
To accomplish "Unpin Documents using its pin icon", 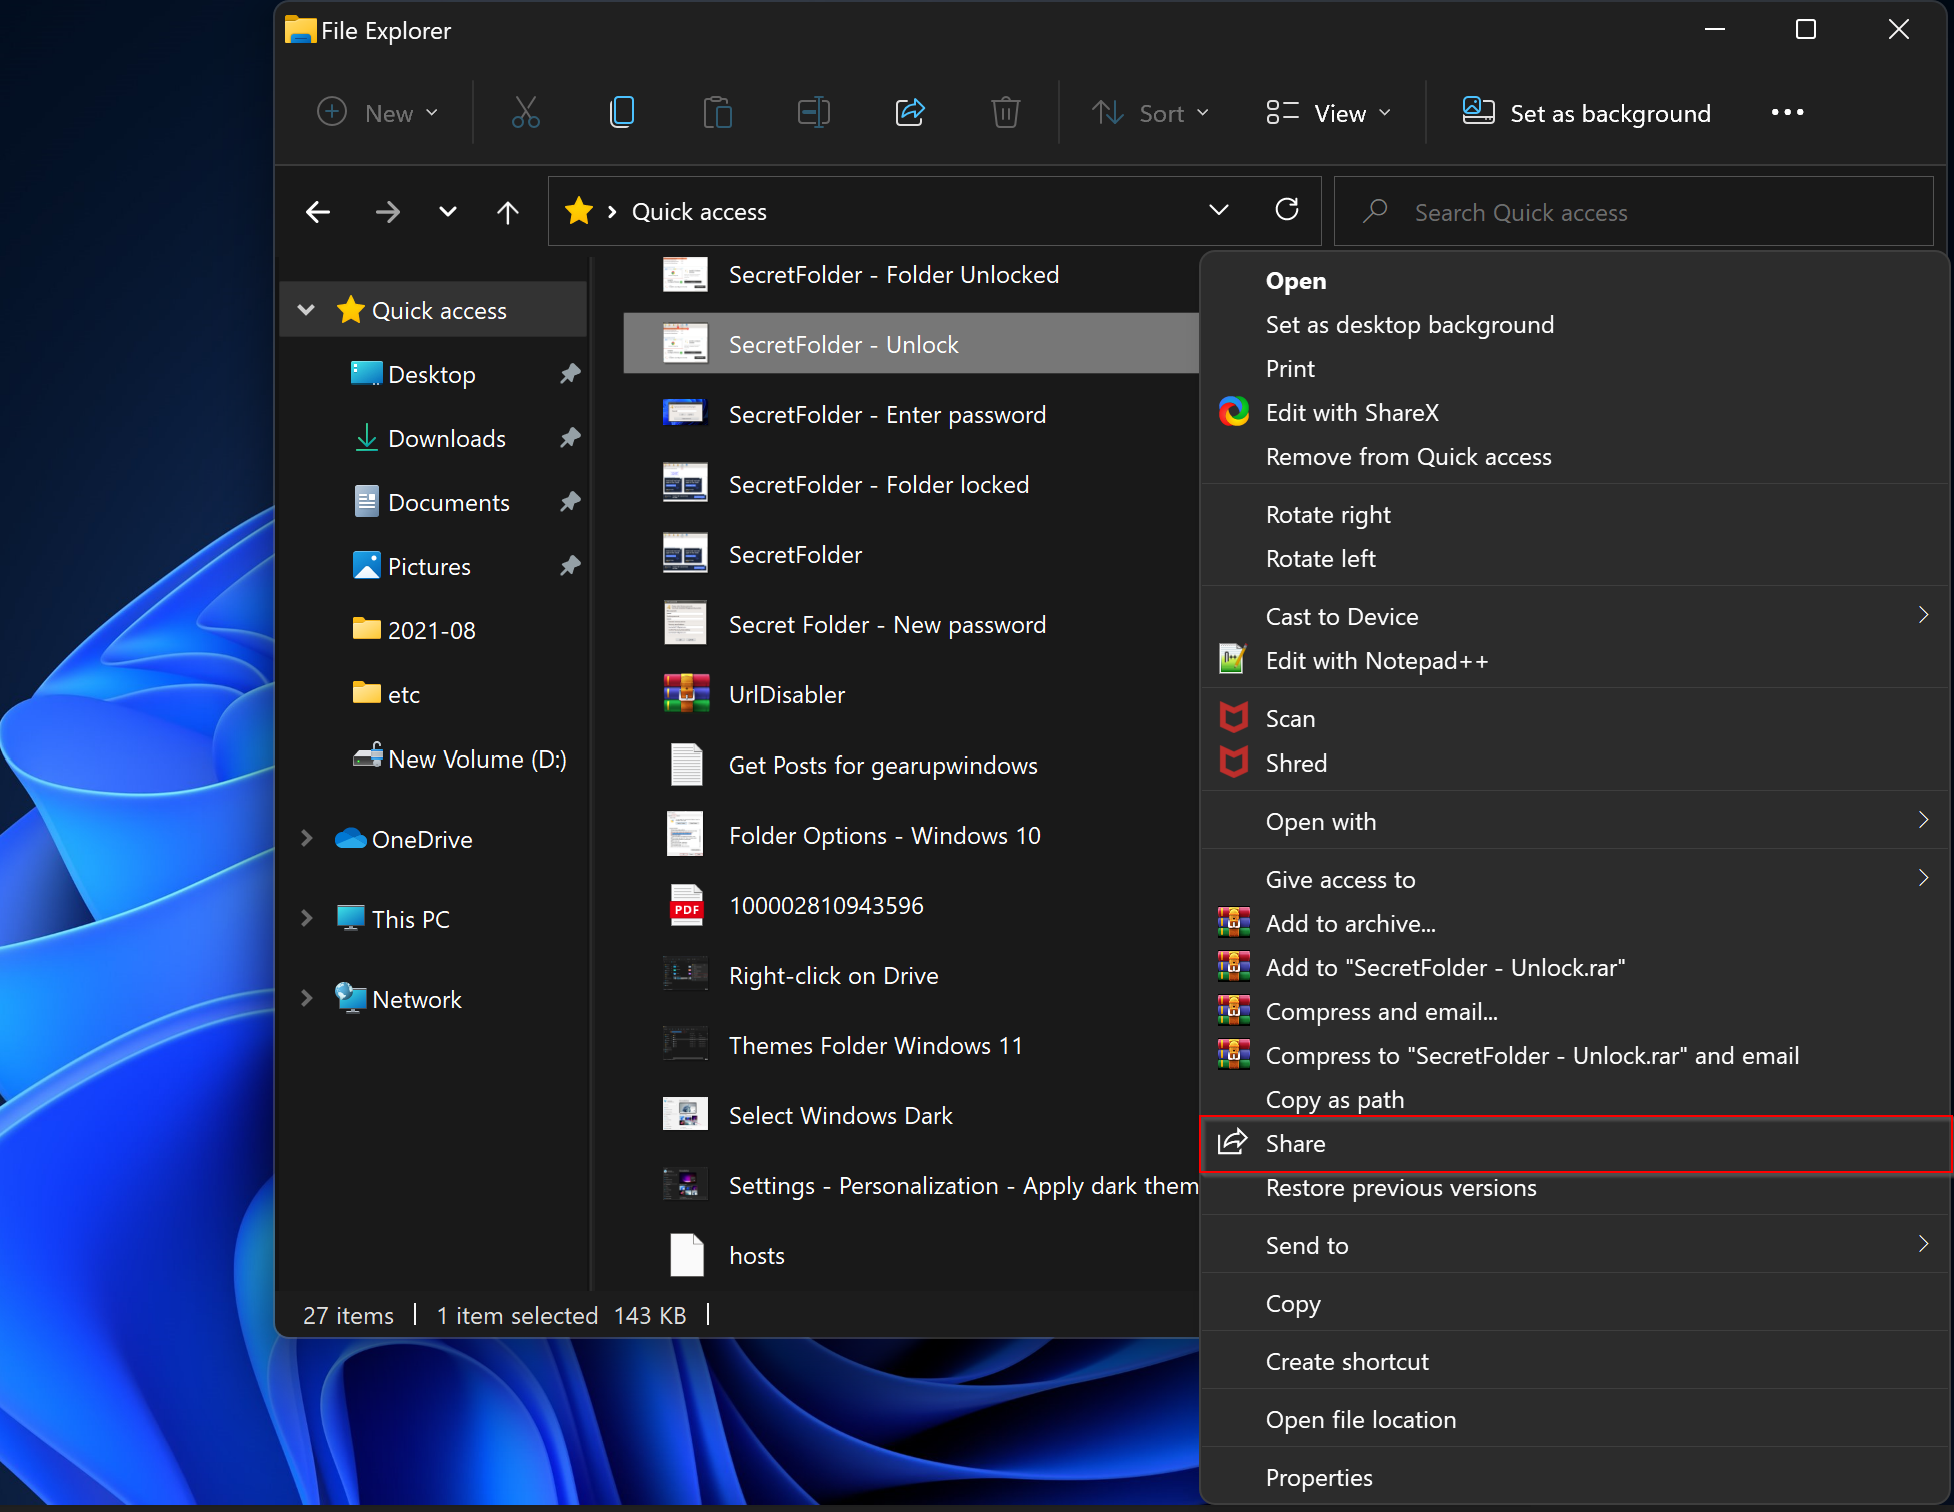I will point(570,502).
